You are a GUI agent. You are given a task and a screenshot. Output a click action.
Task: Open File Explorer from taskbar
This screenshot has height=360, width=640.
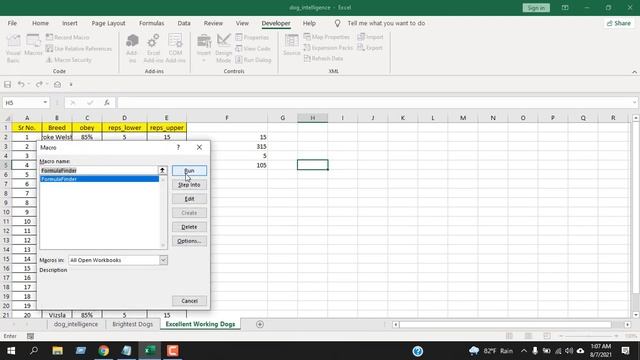click(x=57, y=351)
